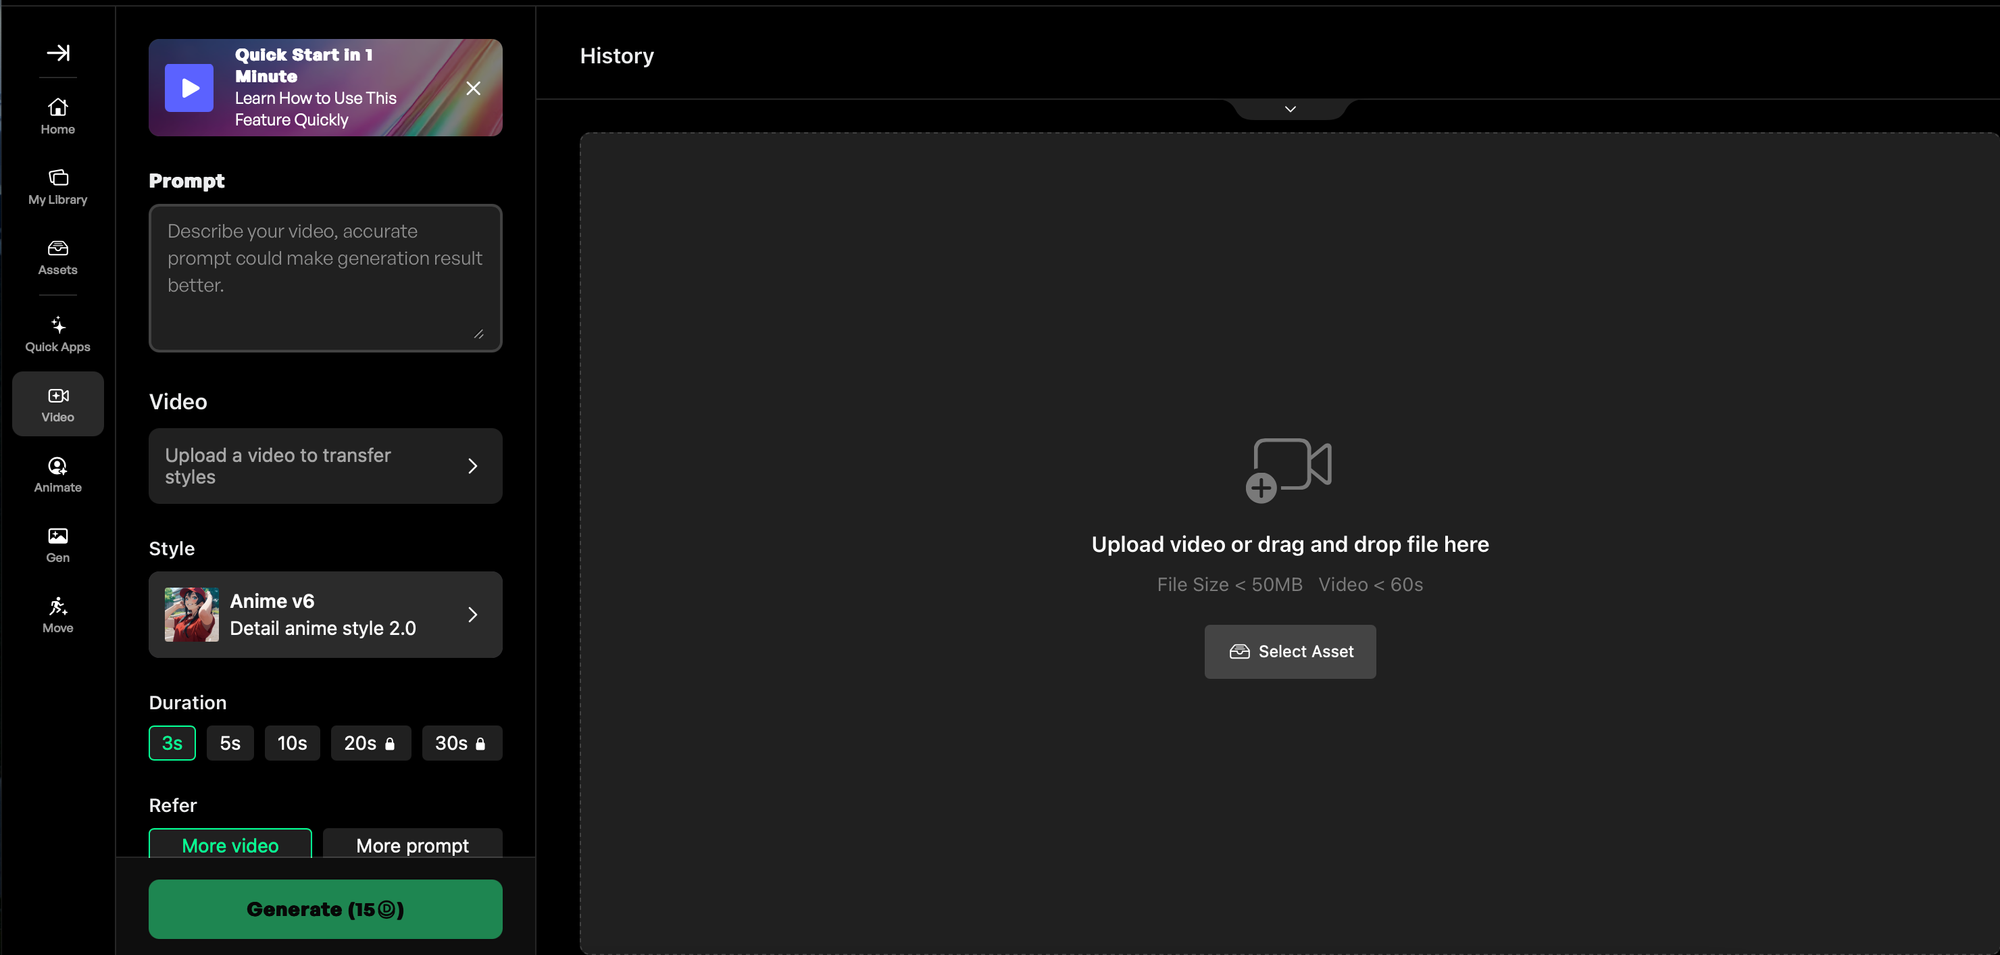The width and height of the screenshot is (2000, 955).
Task: Open Quick Apps
Action: [x=58, y=334]
